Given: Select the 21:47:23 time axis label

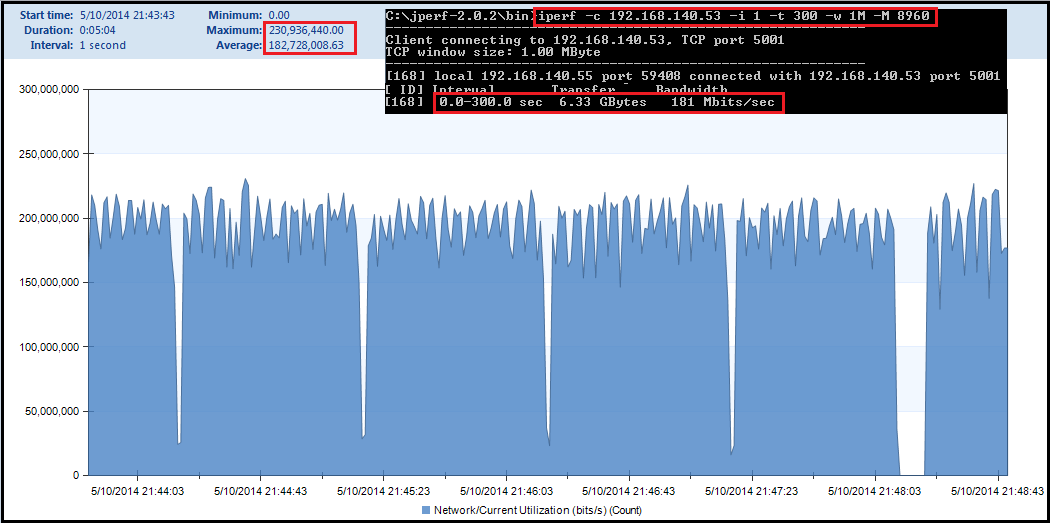Looking at the screenshot, I should point(751,492).
